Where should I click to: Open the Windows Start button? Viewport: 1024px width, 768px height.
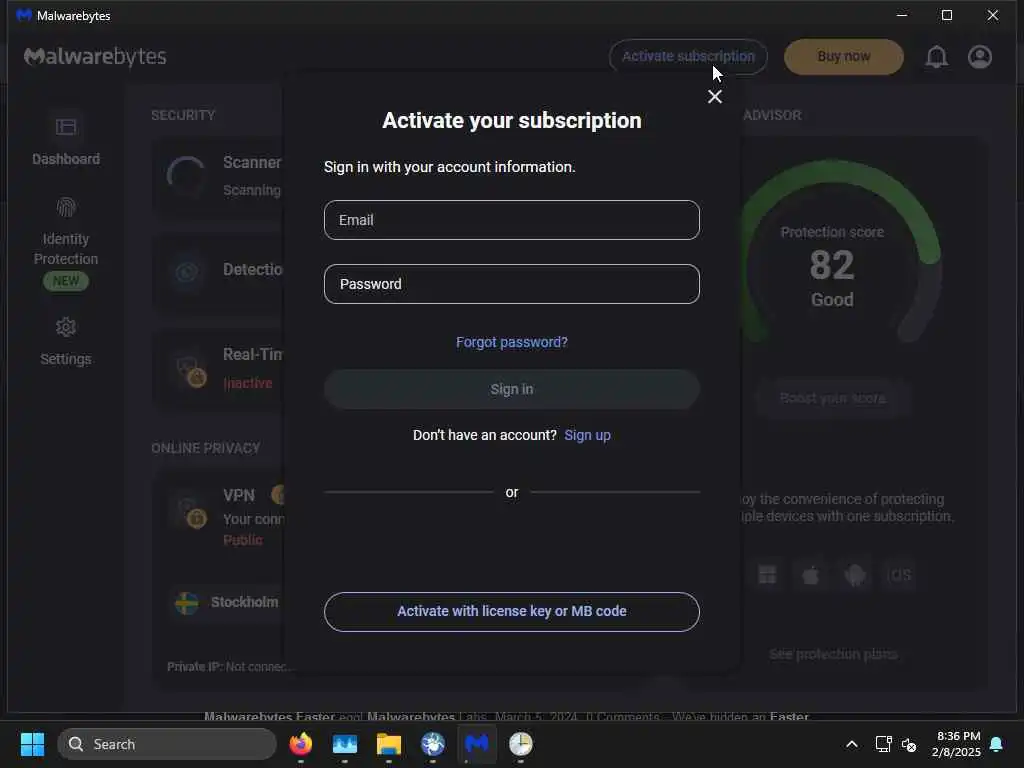pyautogui.click(x=33, y=744)
